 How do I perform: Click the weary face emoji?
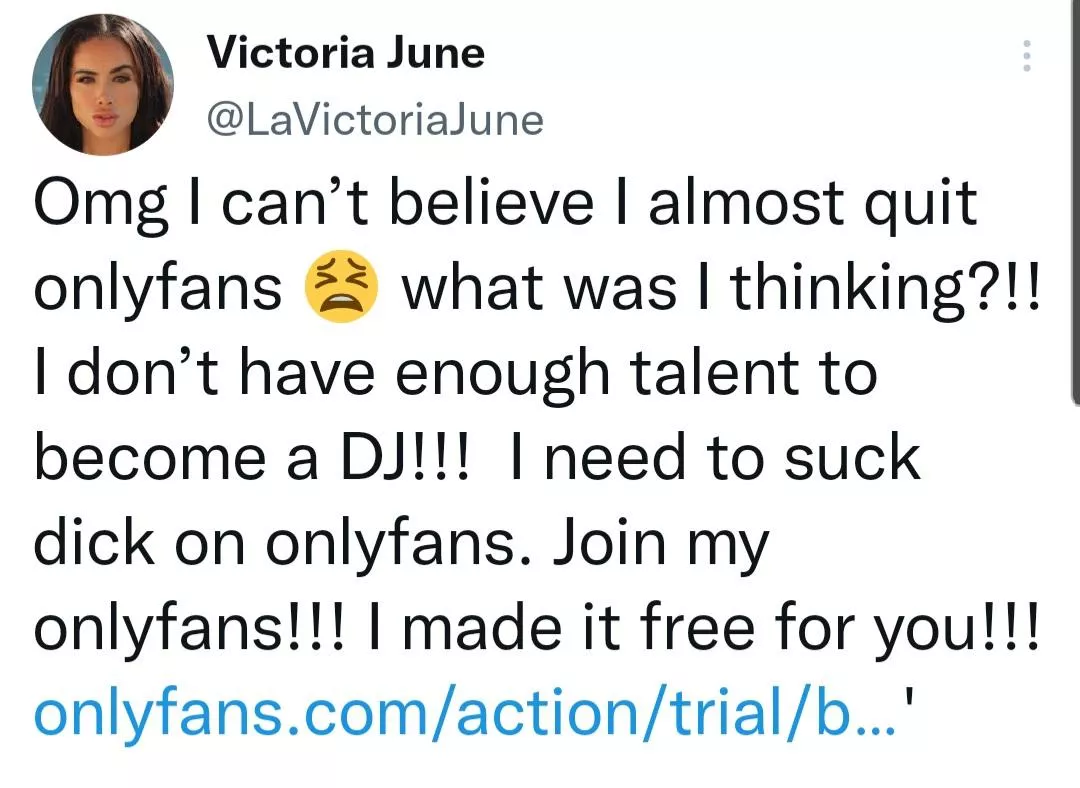[x=341, y=289]
